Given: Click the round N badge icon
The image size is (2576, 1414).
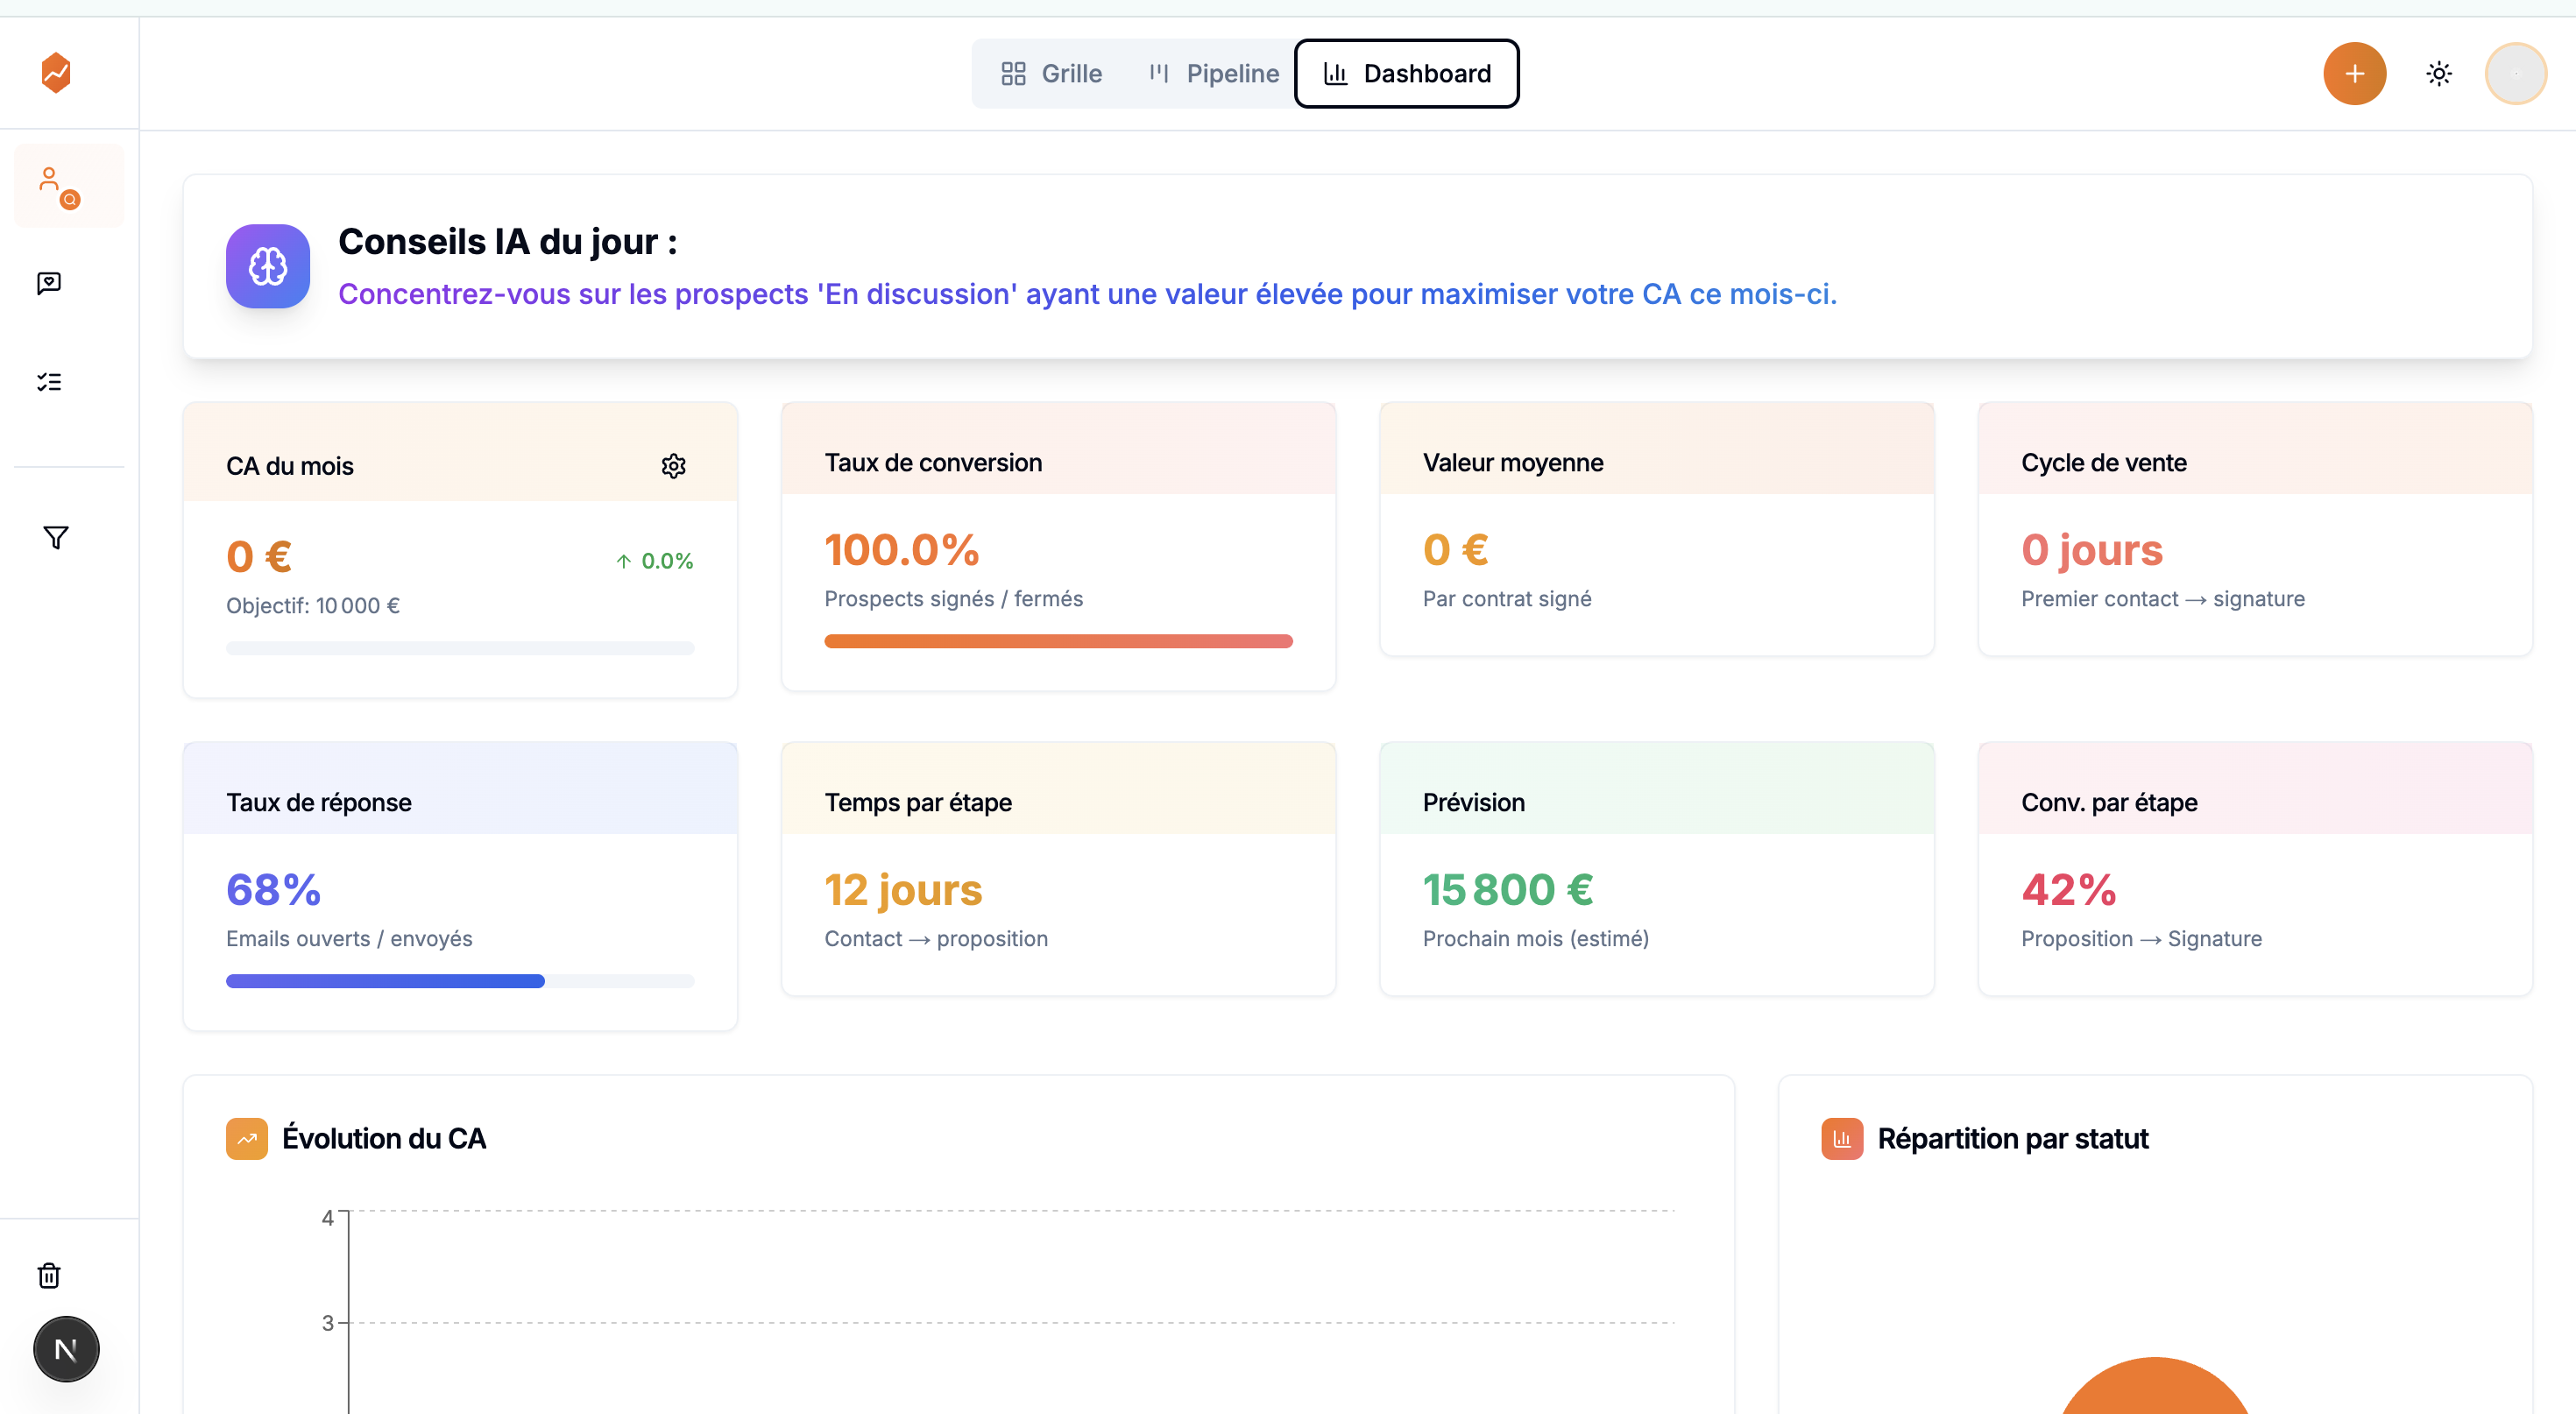Looking at the screenshot, I should [x=66, y=1349].
